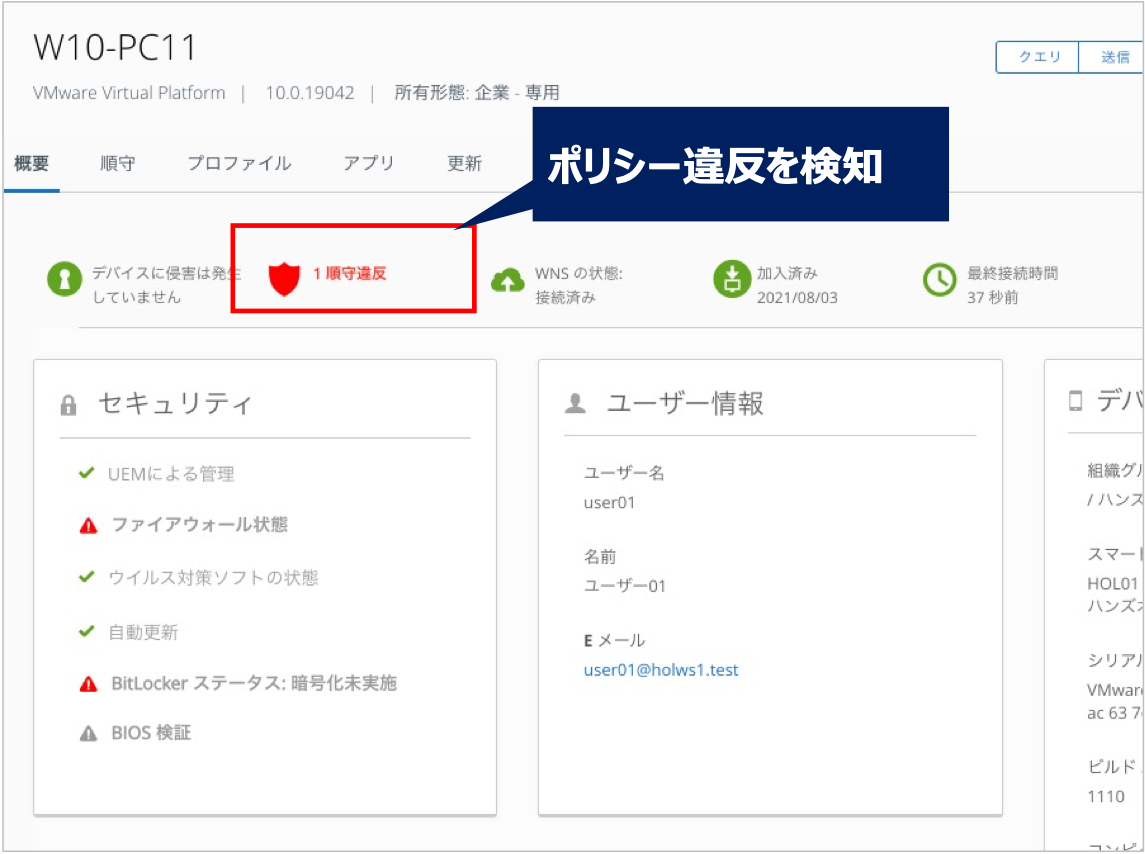Click the green checkmark next to UEMによる管理
This screenshot has width=1145, height=854.
(86, 473)
